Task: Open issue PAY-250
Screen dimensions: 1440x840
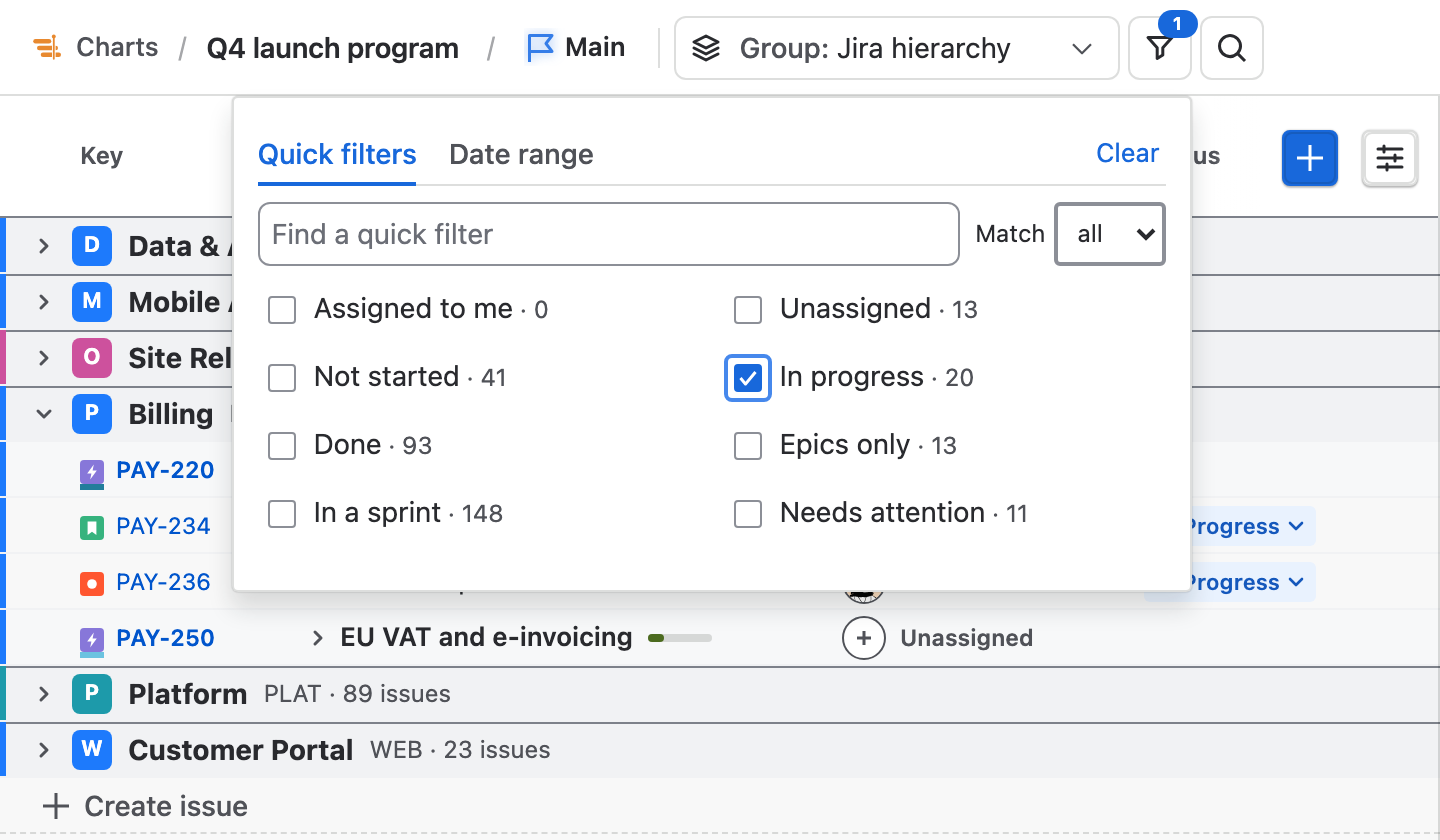Action: tap(165, 638)
